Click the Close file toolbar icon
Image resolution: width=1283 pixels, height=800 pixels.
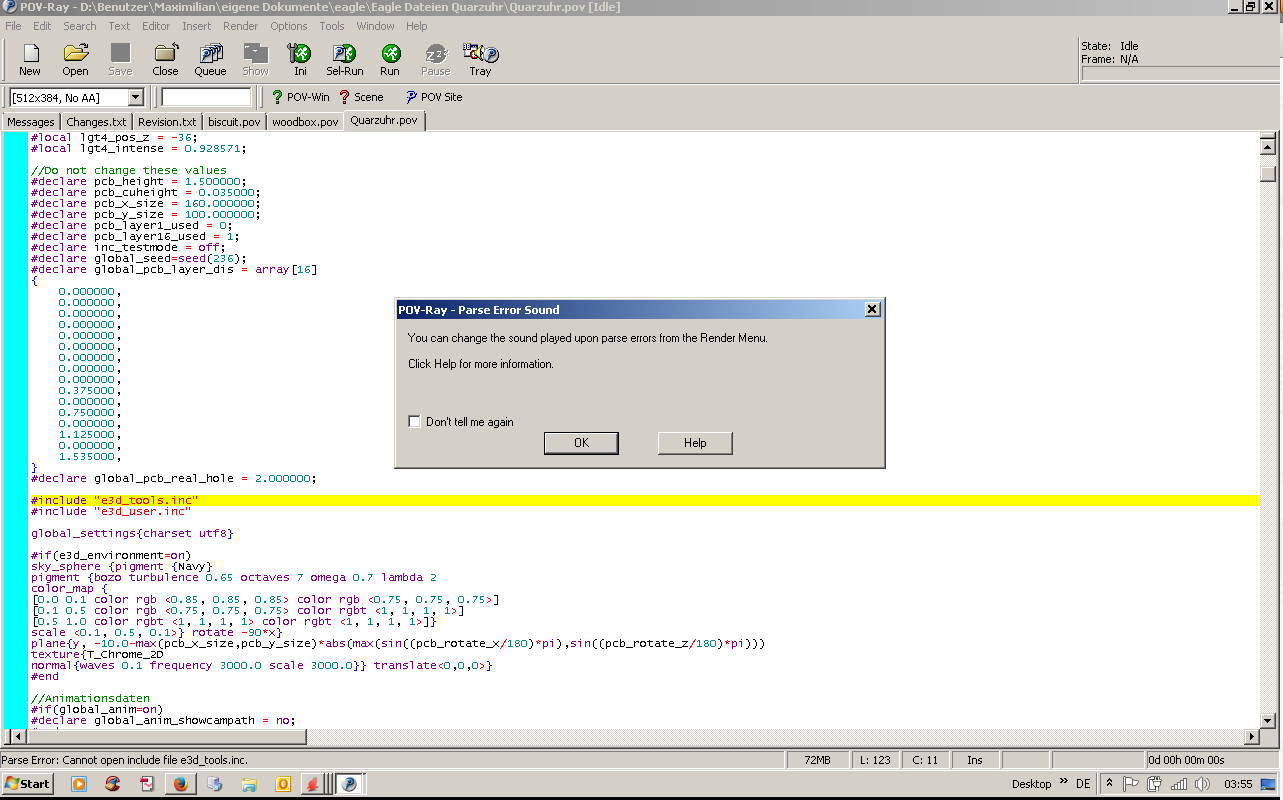click(165, 60)
